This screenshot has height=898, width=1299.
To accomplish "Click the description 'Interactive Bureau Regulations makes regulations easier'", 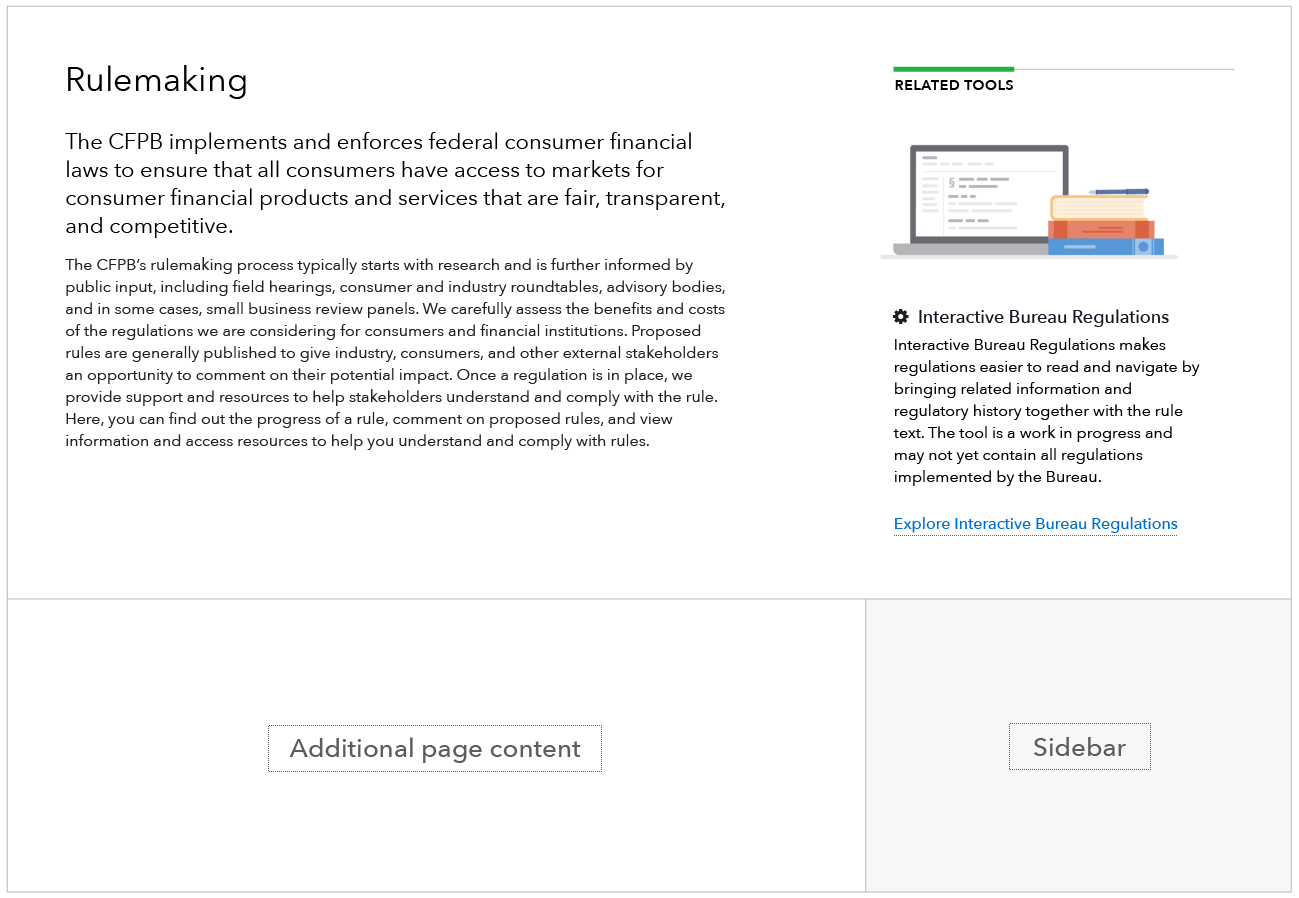I will [1047, 411].
